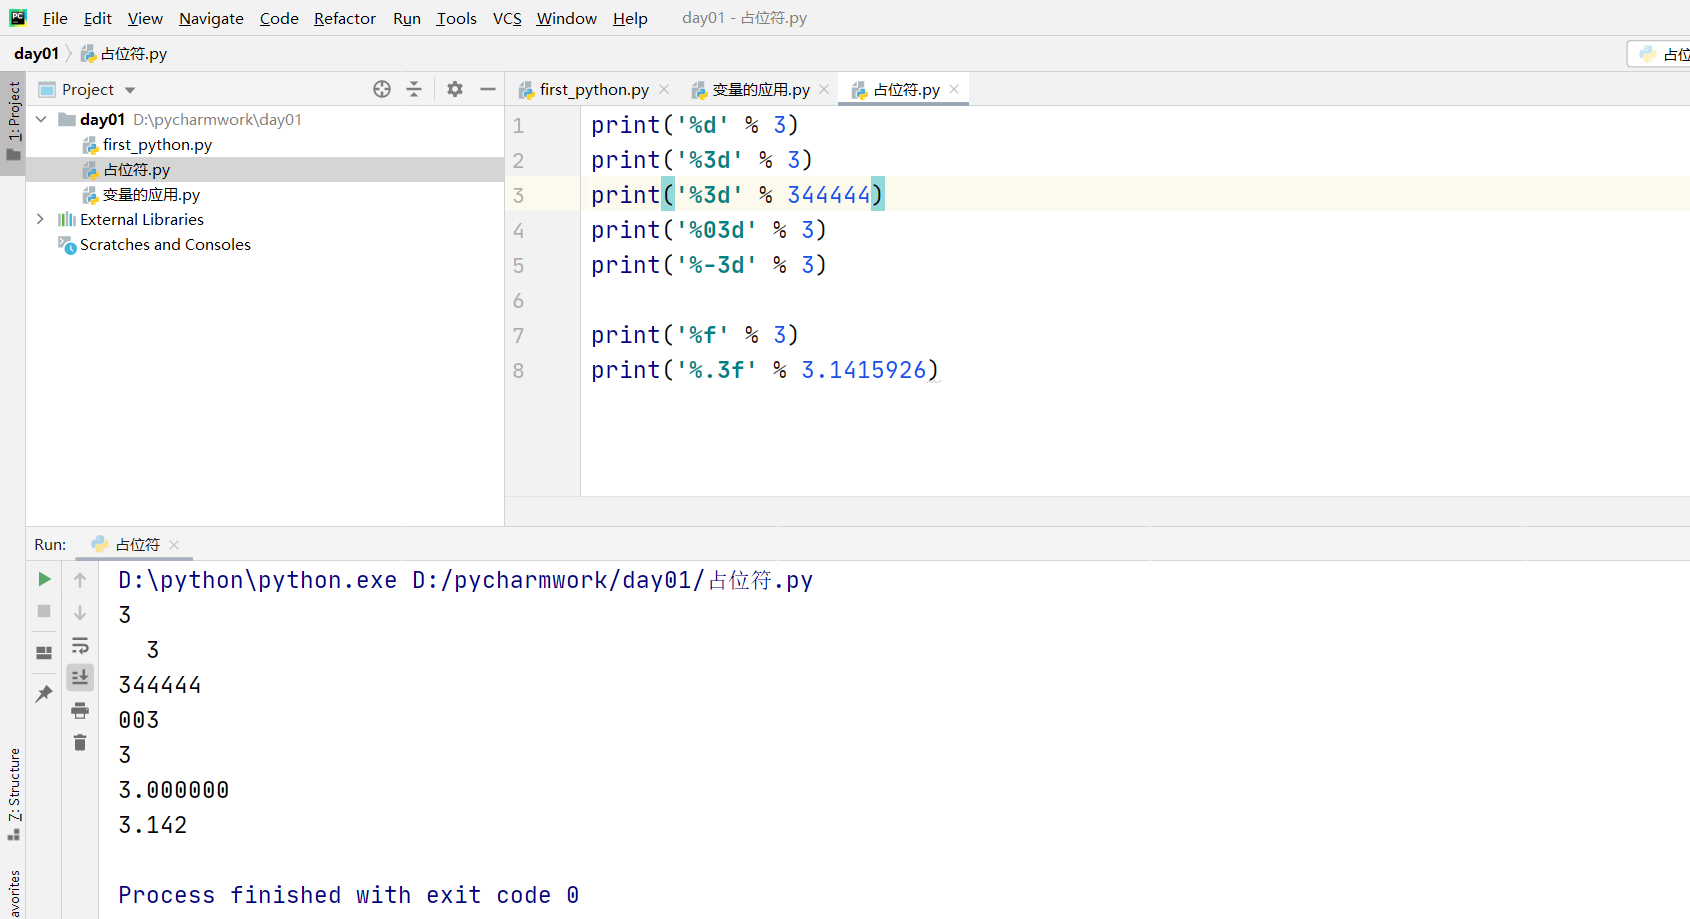
Task: Open the File menu
Action: click(55, 18)
